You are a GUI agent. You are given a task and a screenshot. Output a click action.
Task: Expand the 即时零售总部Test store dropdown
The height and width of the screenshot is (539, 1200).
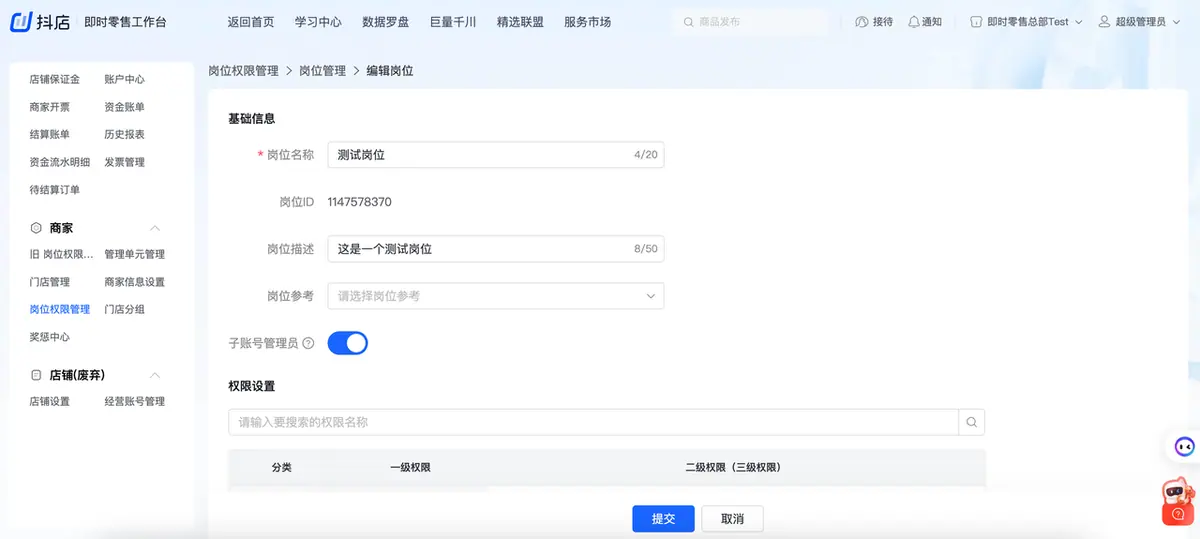tap(1078, 22)
